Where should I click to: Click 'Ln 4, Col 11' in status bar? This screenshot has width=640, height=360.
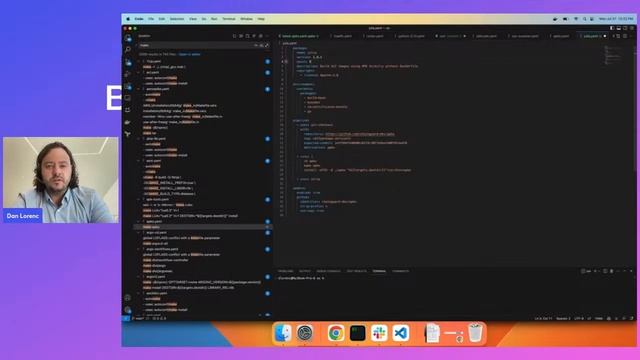[543, 318]
